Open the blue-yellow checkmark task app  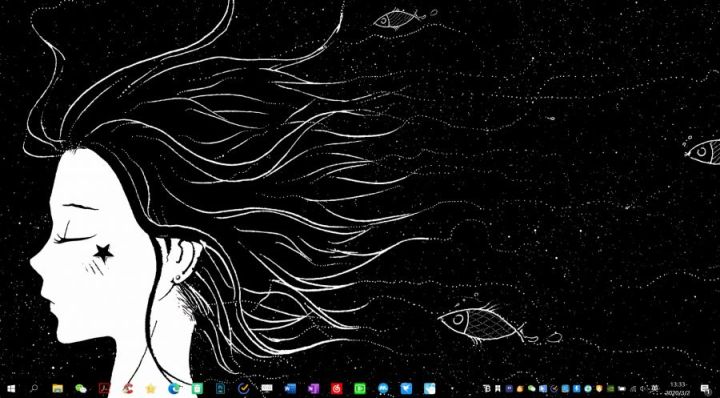243,389
